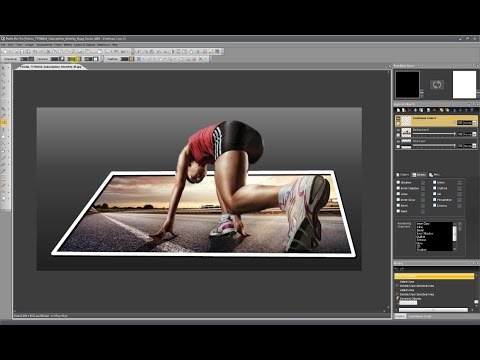Switch to the Colors tab
Viewport: 480px width, 360px height.
click(402, 175)
